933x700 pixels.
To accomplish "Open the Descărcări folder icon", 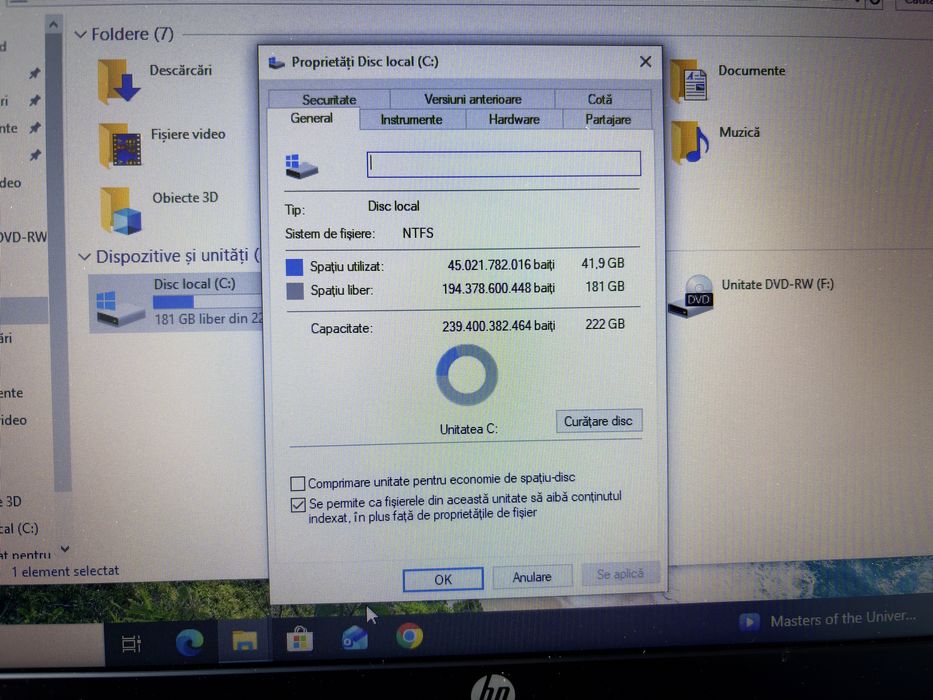I will pyautogui.click(x=119, y=80).
